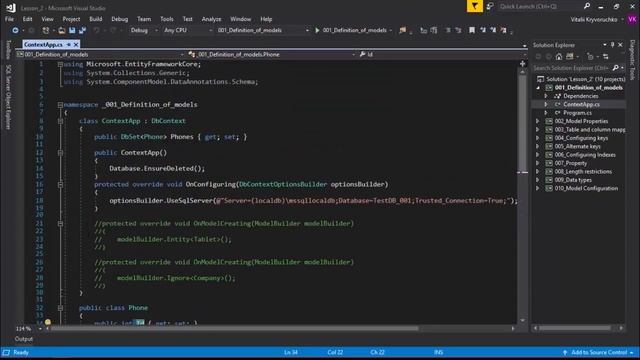Collapse the Phone class outline at line 32
This screenshot has height=360, width=640.
[x=60, y=308]
